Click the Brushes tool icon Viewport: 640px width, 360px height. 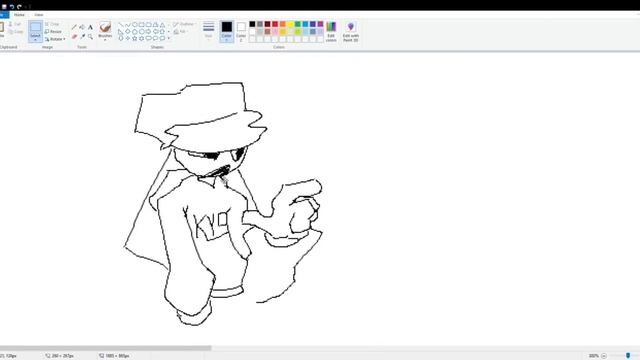point(105,27)
